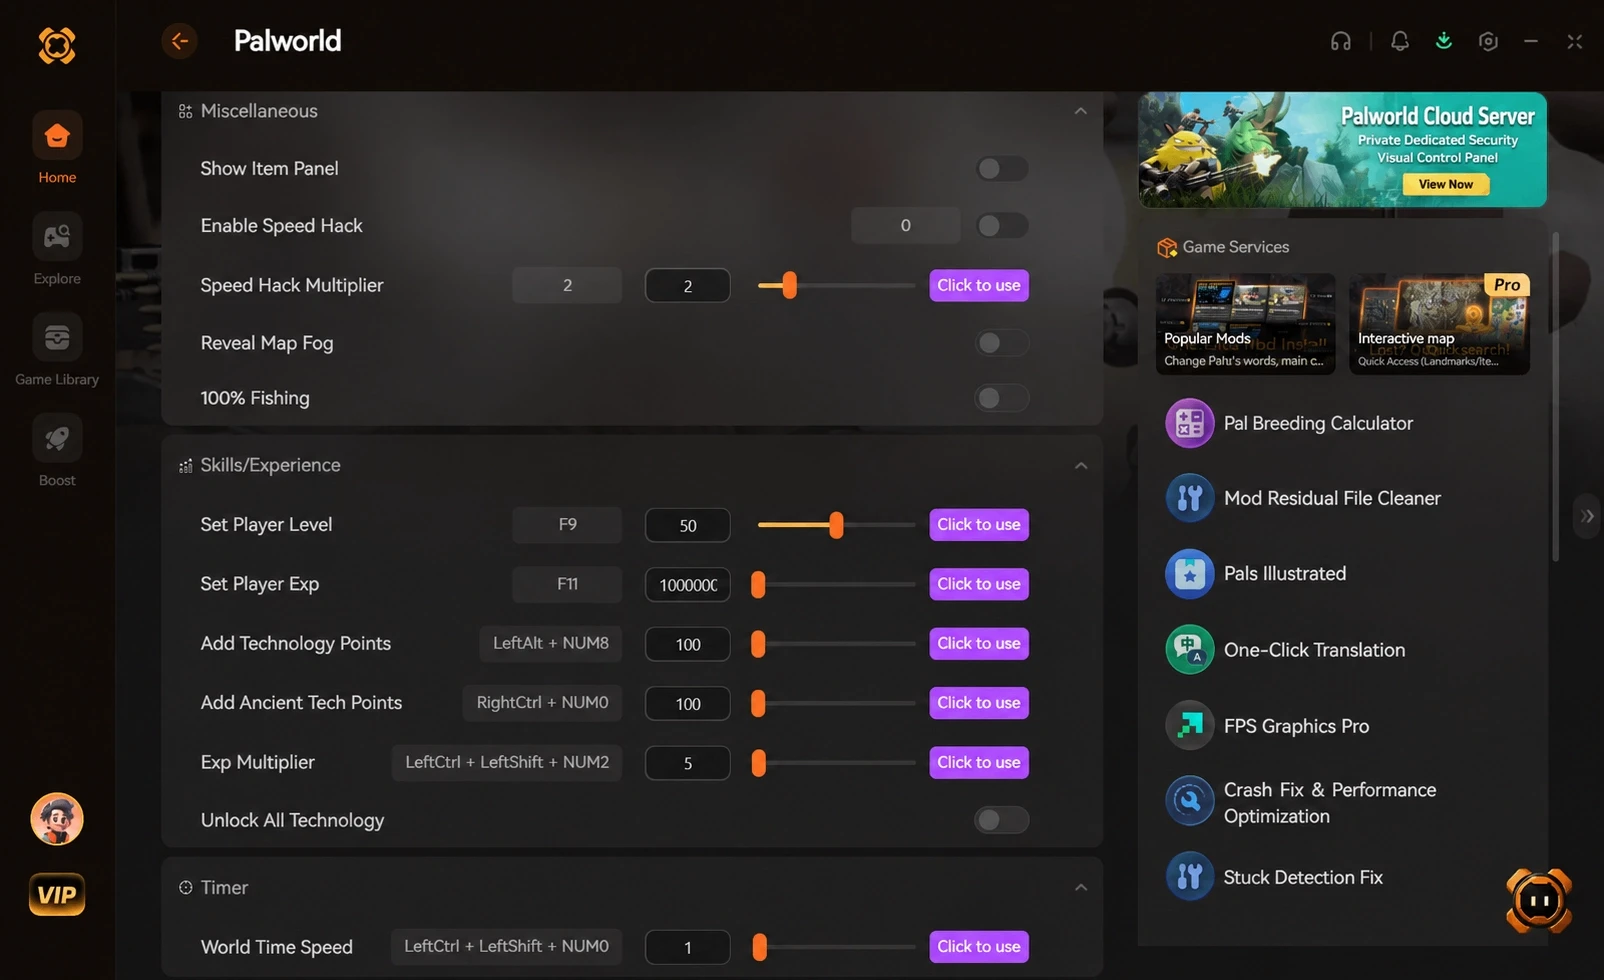This screenshot has height=980, width=1604.
Task: Open the Pal Breeding Calculator icon
Action: click(x=1190, y=423)
